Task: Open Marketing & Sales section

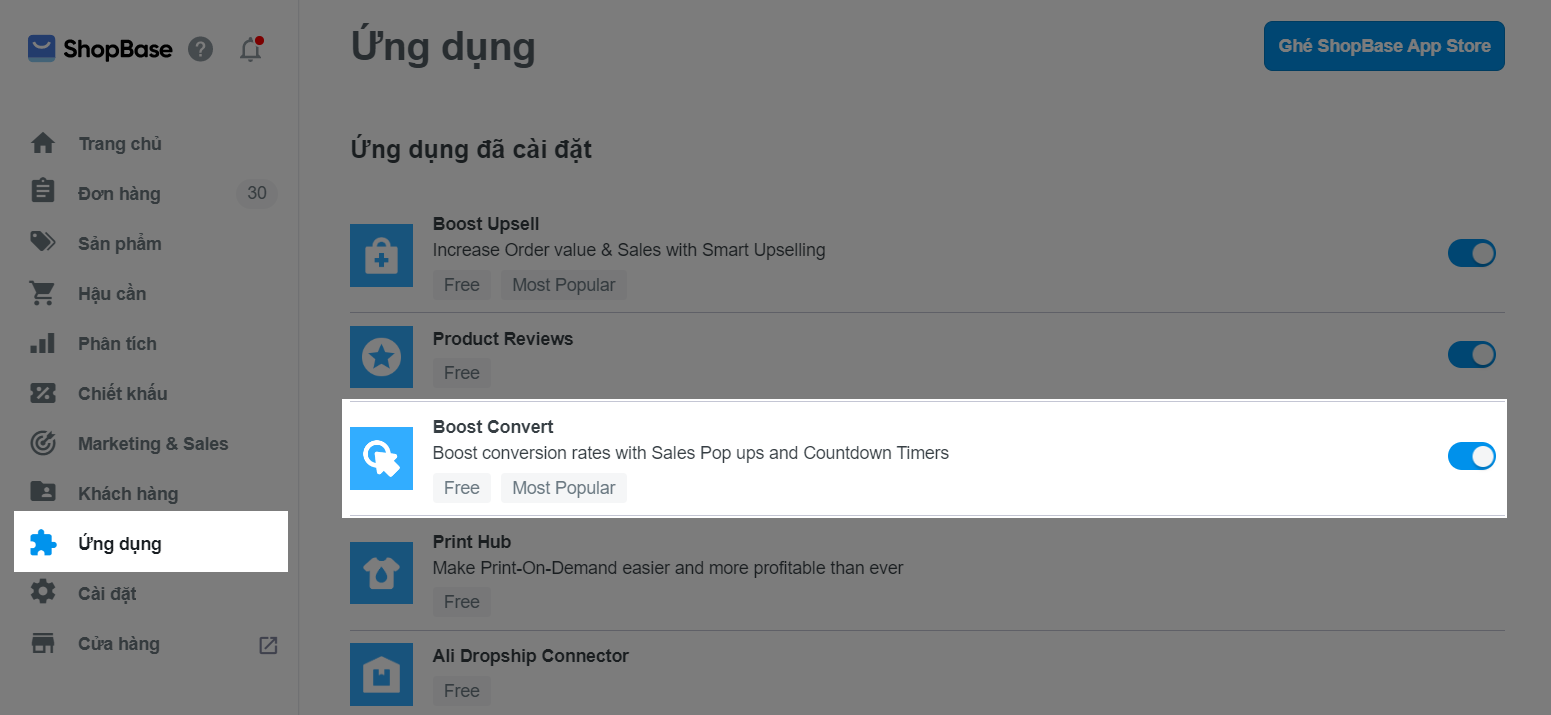Action: [x=153, y=444]
